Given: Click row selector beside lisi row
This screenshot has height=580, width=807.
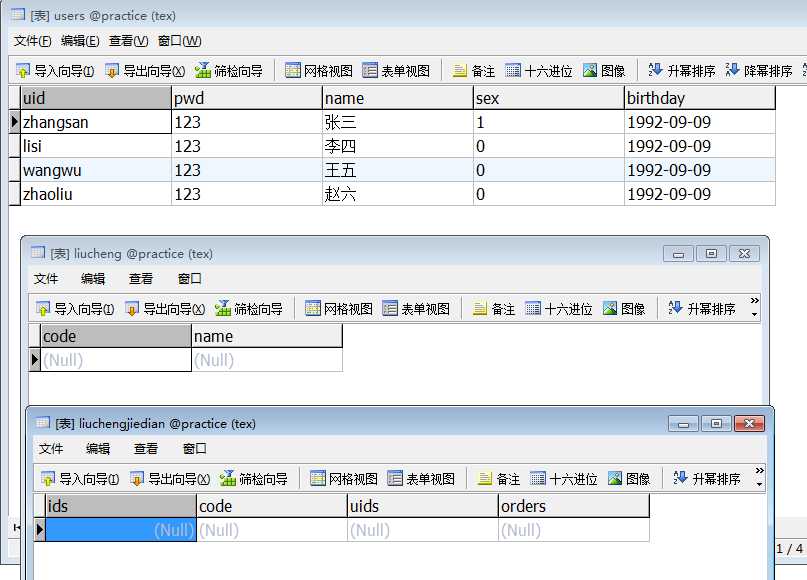Looking at the screenshot, I should click(14, 146).
